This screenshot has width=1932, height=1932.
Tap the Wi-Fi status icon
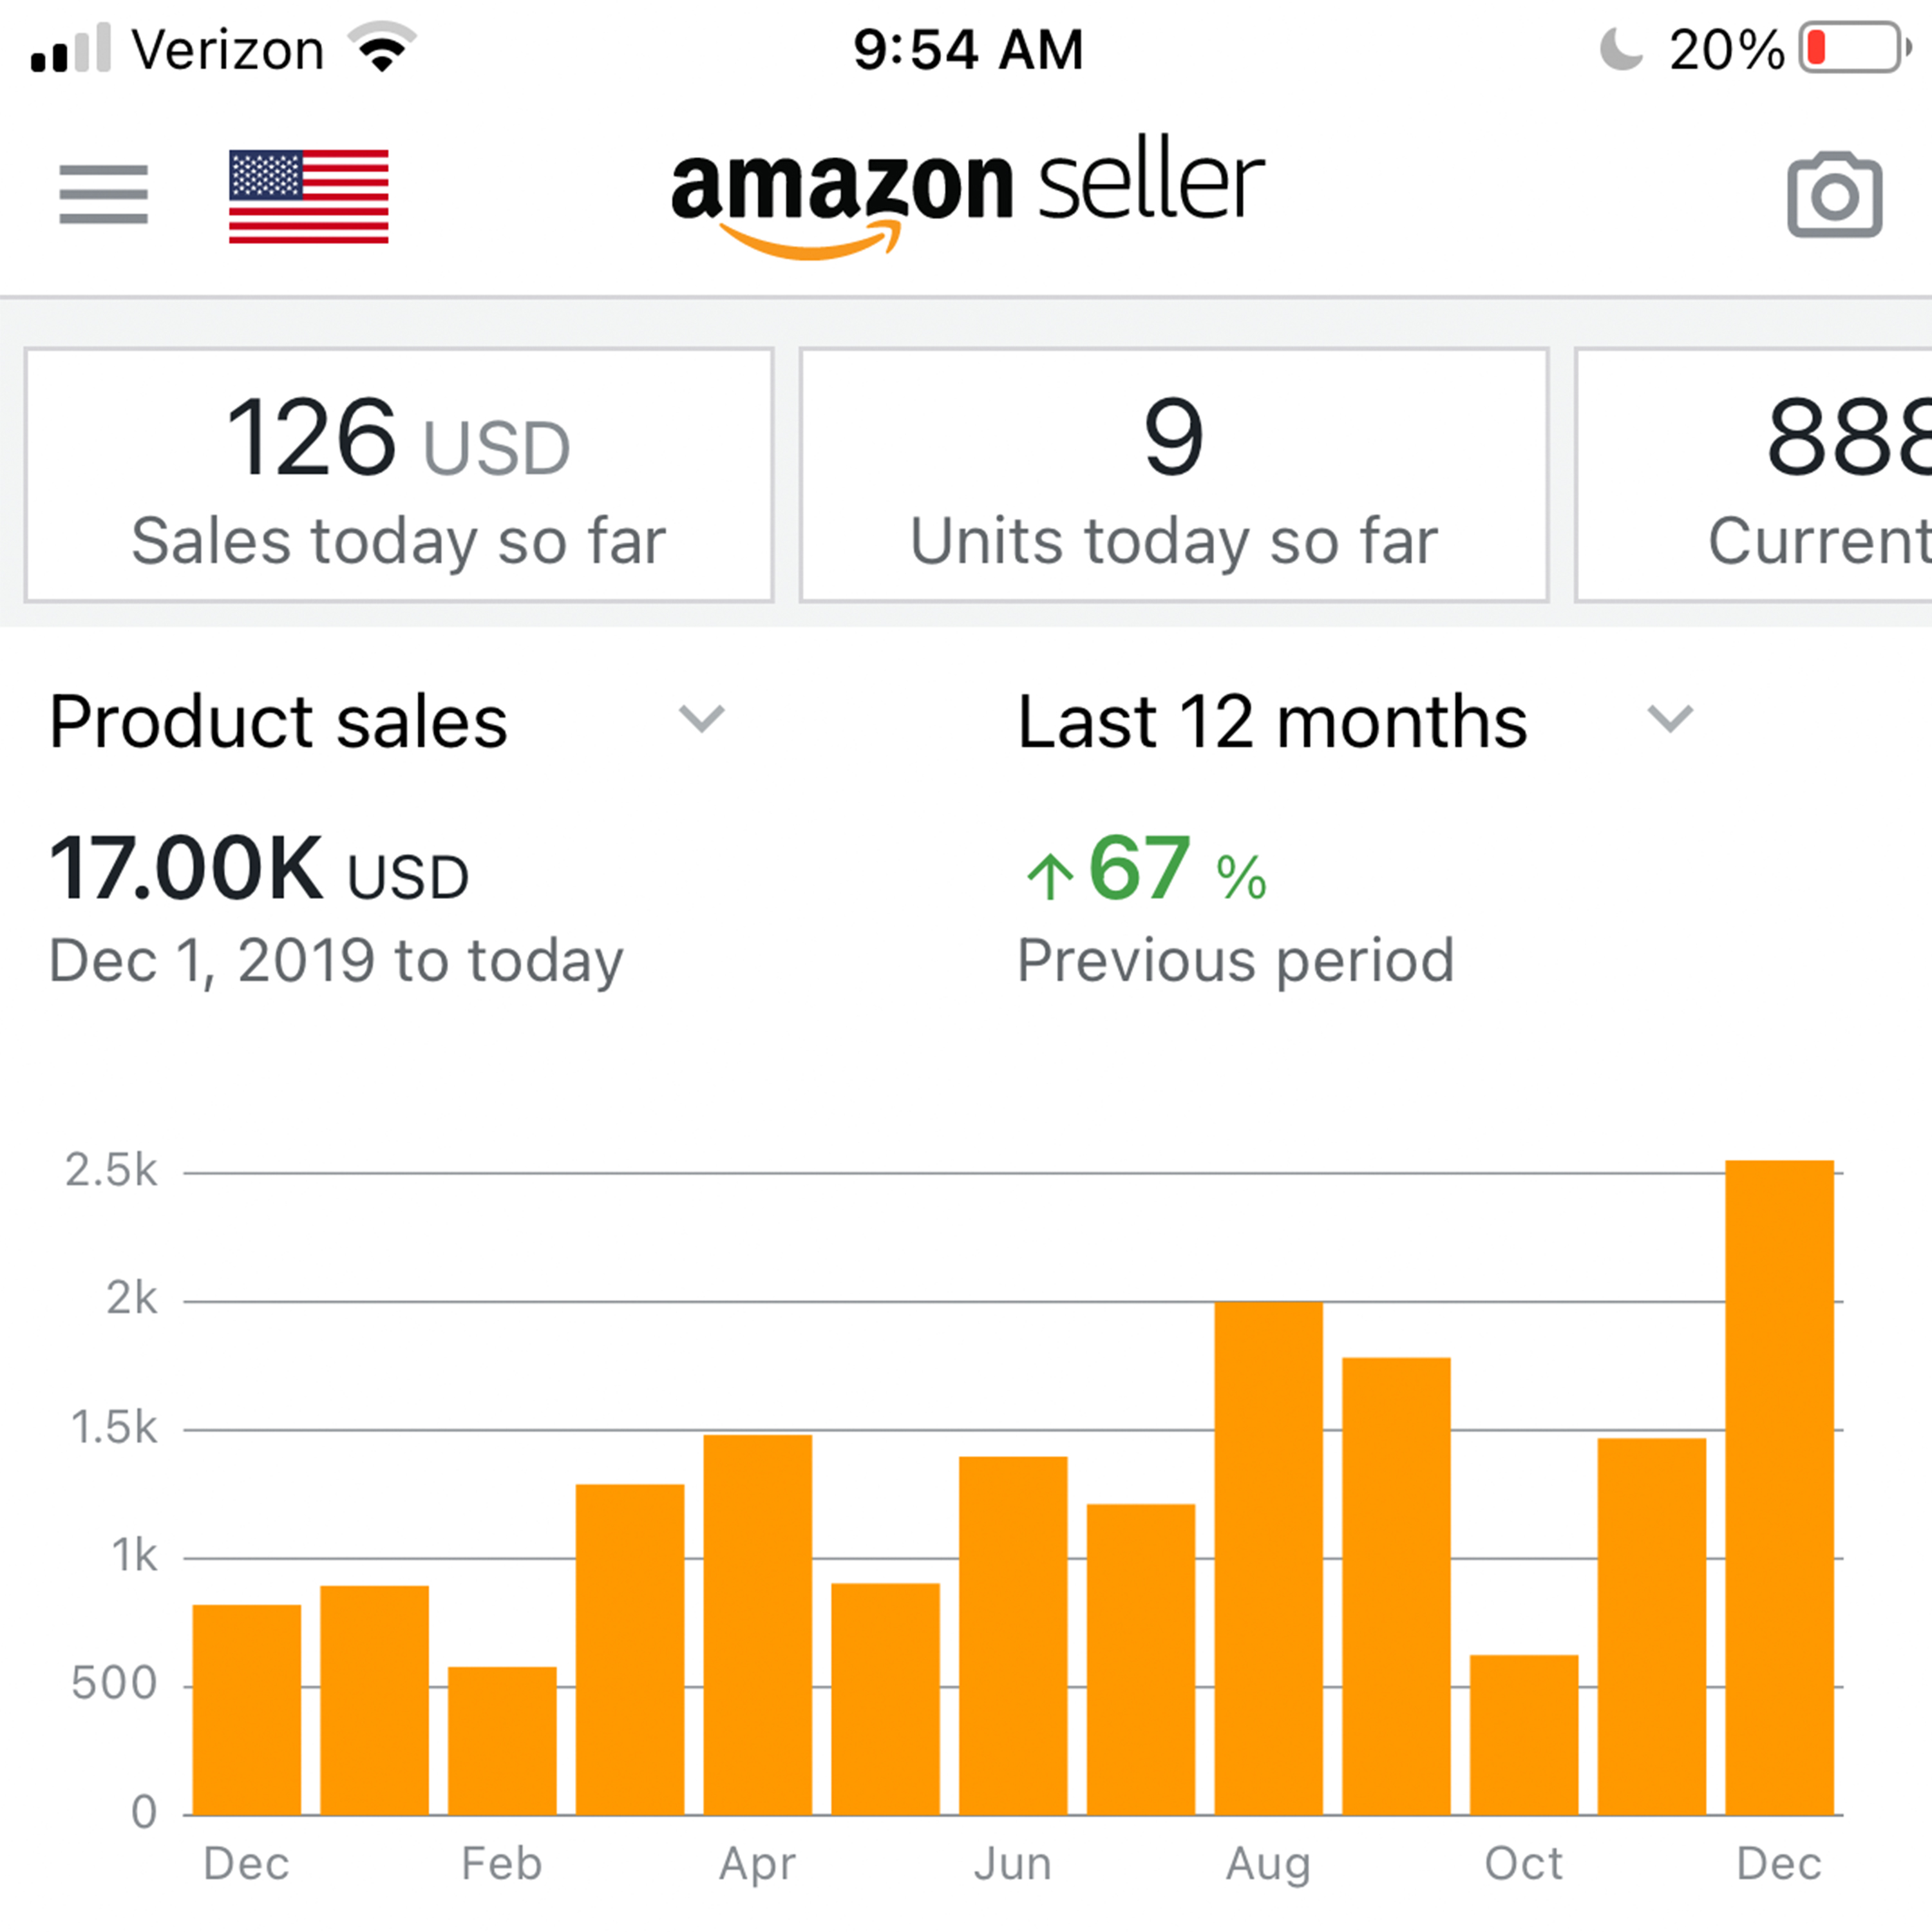point(381,48)
